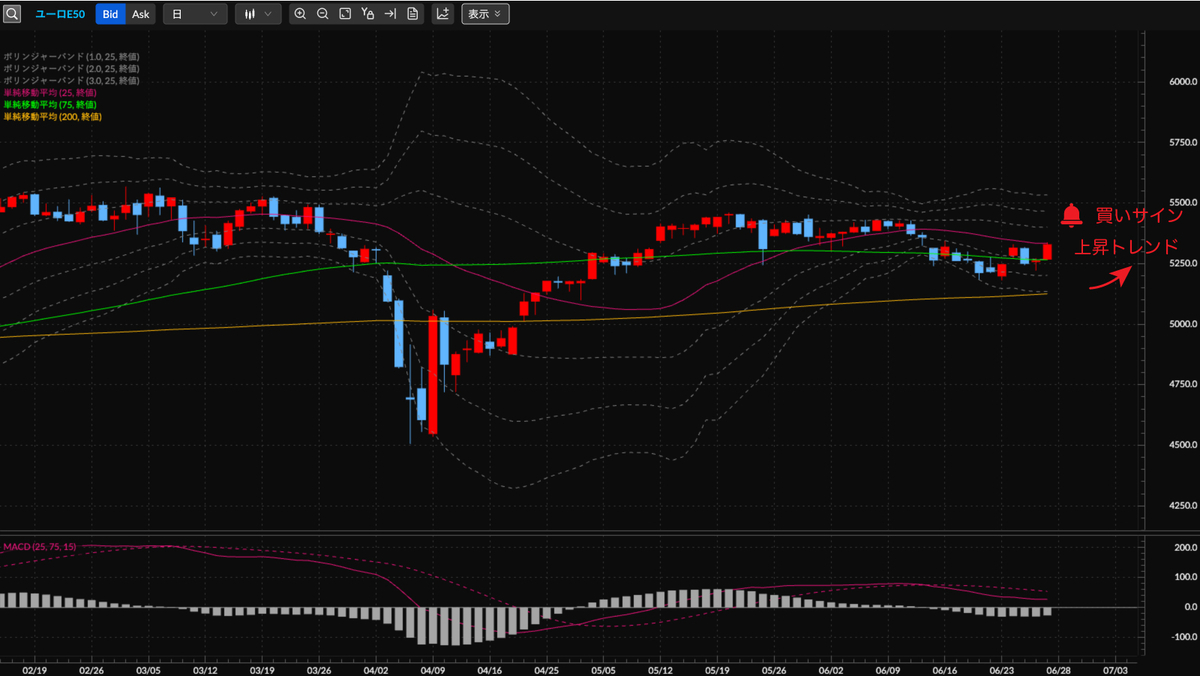Open the add indicator chart icon

(x=442, y=14)
